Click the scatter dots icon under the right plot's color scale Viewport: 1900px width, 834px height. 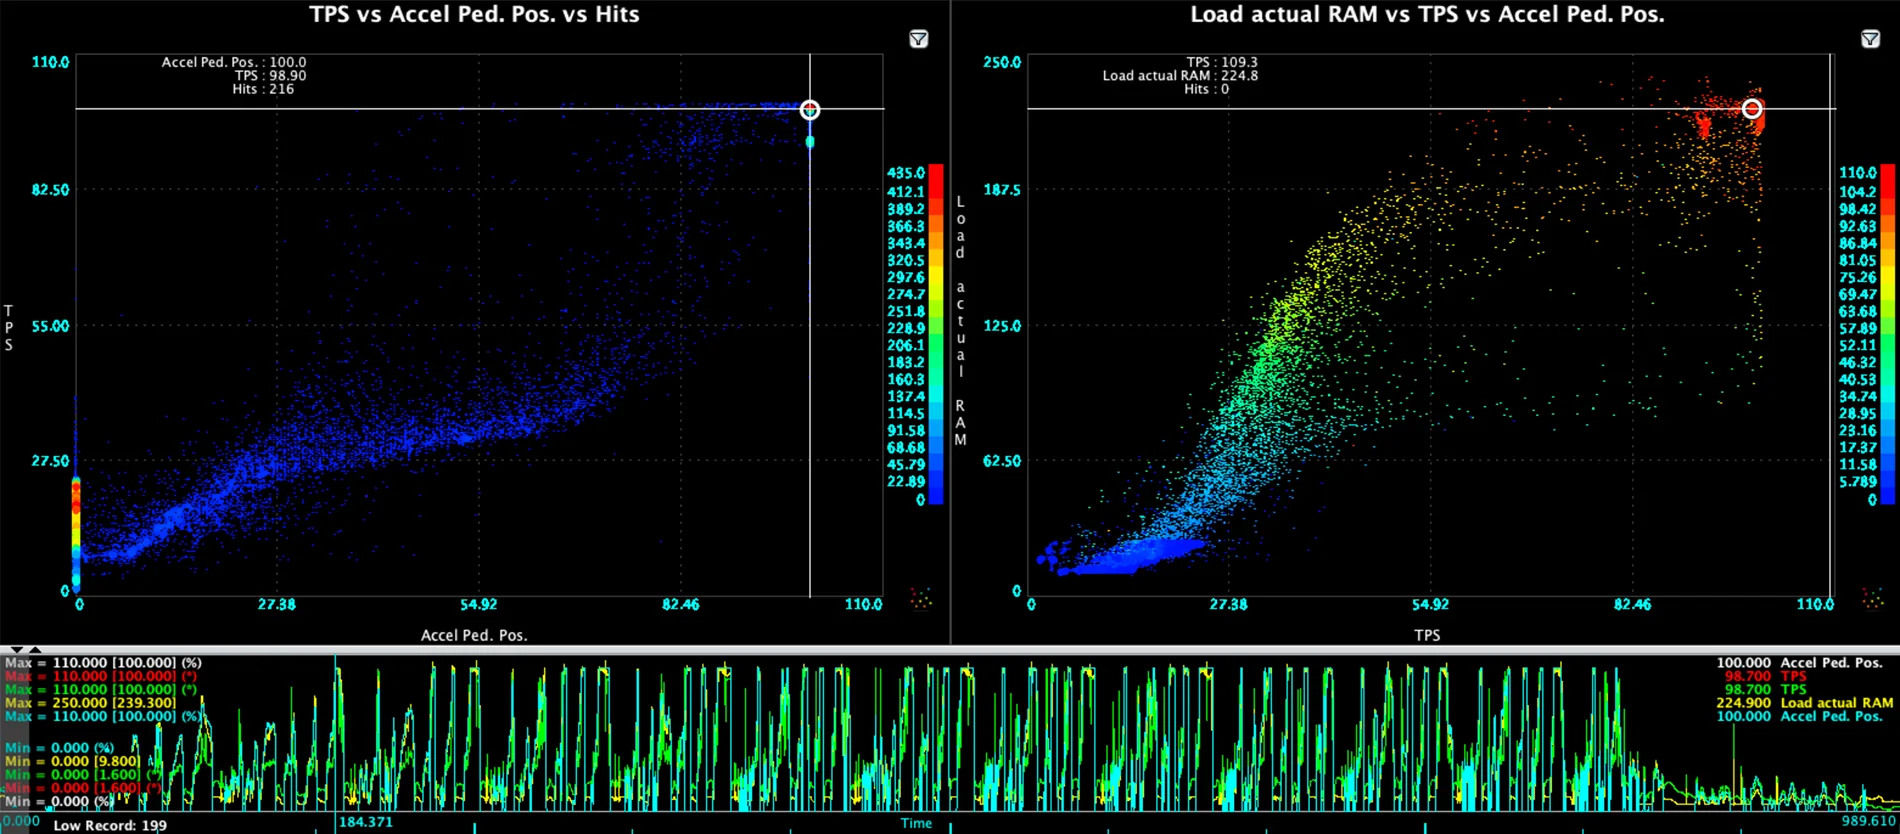tap(1873, 598)
